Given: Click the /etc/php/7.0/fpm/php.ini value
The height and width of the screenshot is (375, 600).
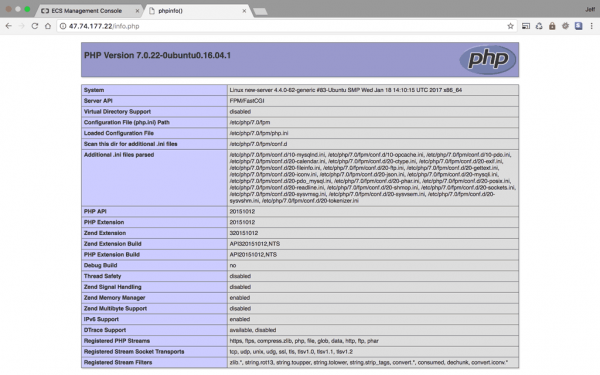Looking at the screenshot, I should pyautogui.click(x=259, y=133).
